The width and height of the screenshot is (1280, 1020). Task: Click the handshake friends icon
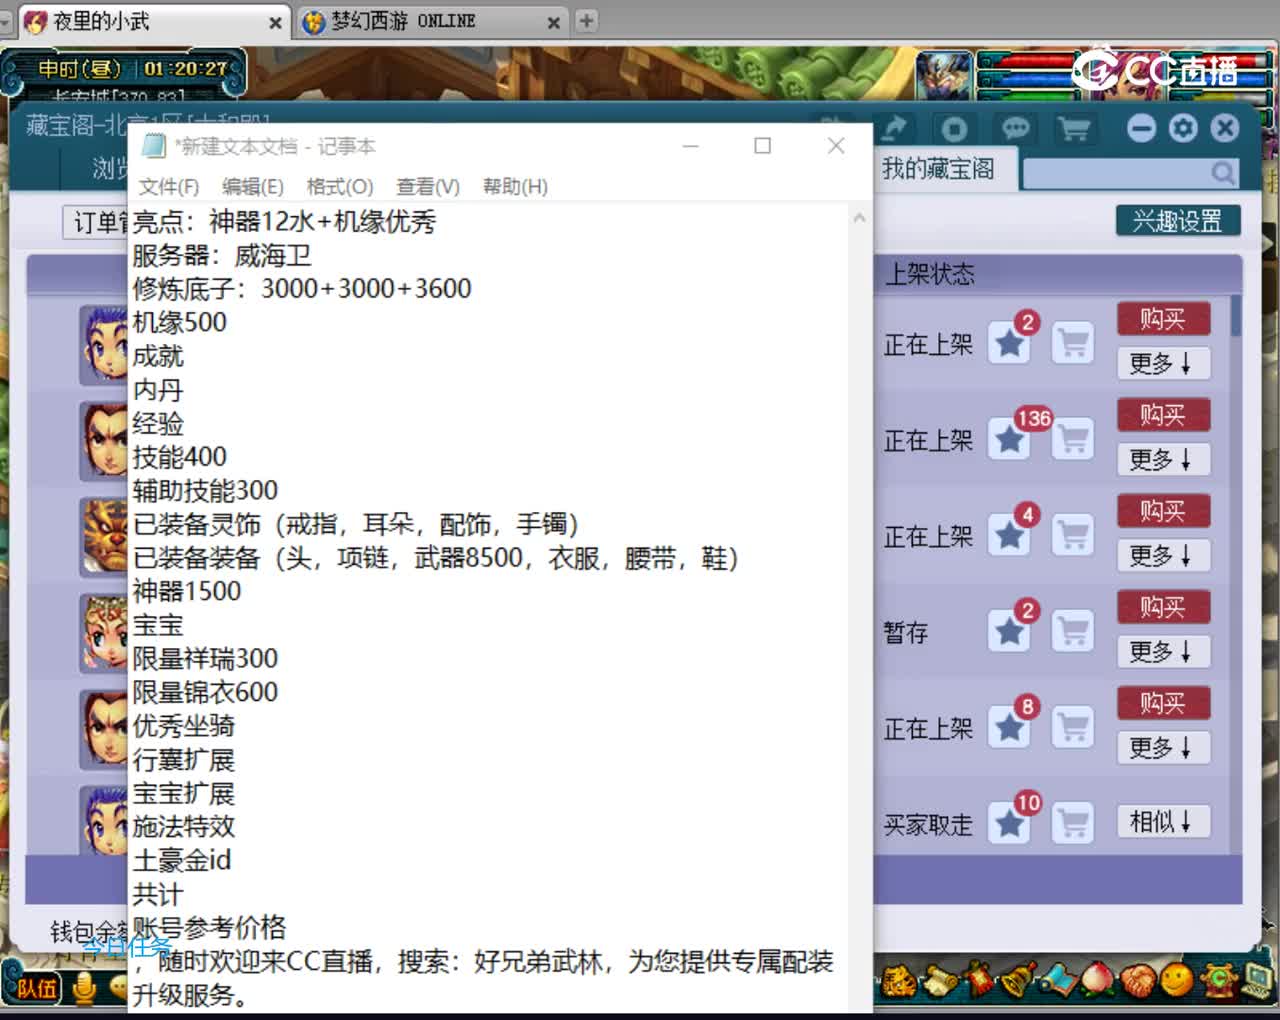1138,981
